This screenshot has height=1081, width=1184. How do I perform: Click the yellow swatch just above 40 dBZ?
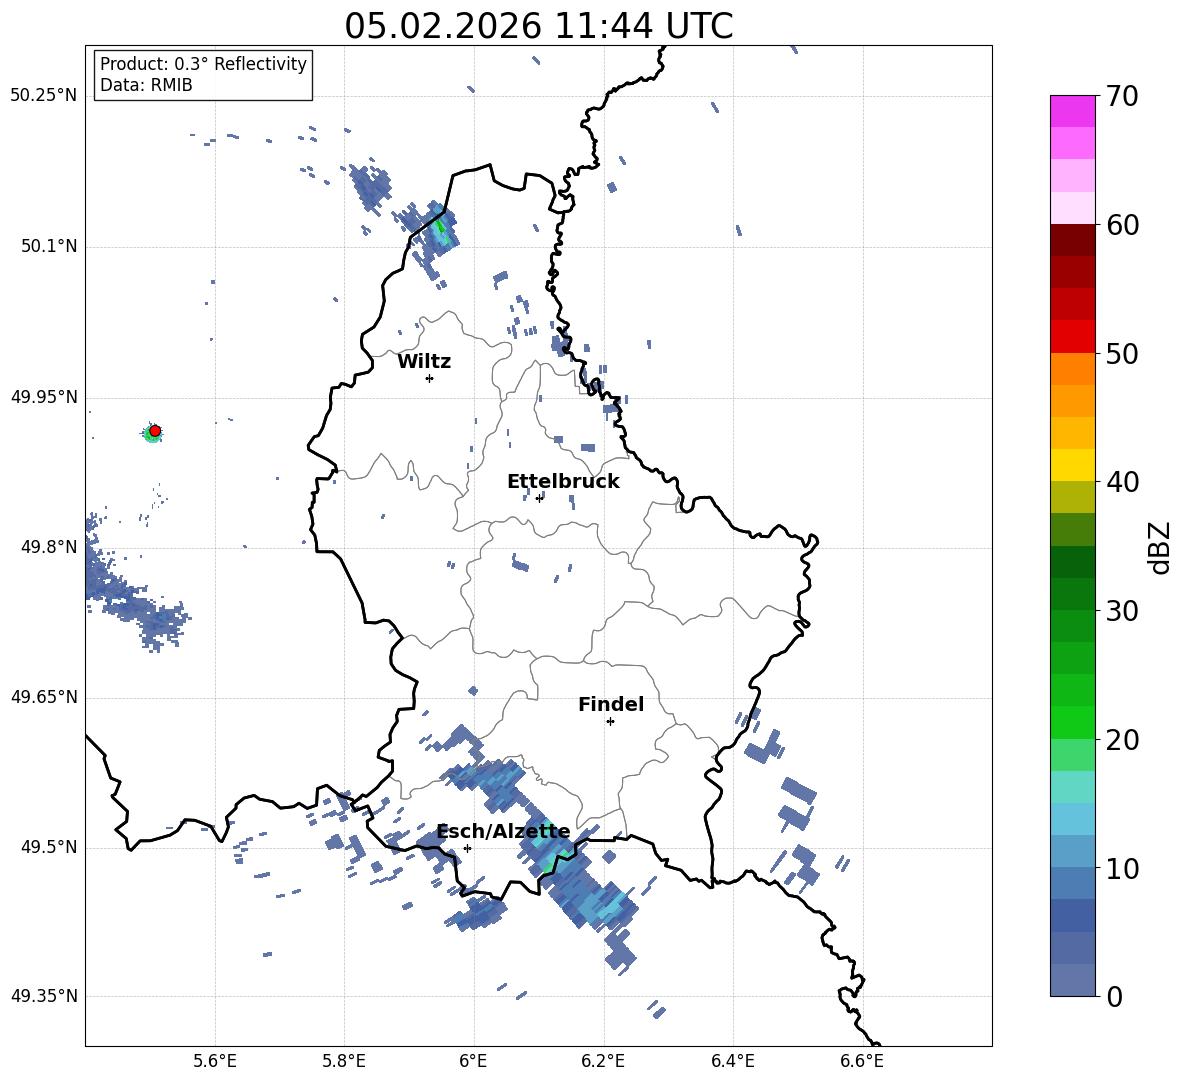(x=1072, y=465)
